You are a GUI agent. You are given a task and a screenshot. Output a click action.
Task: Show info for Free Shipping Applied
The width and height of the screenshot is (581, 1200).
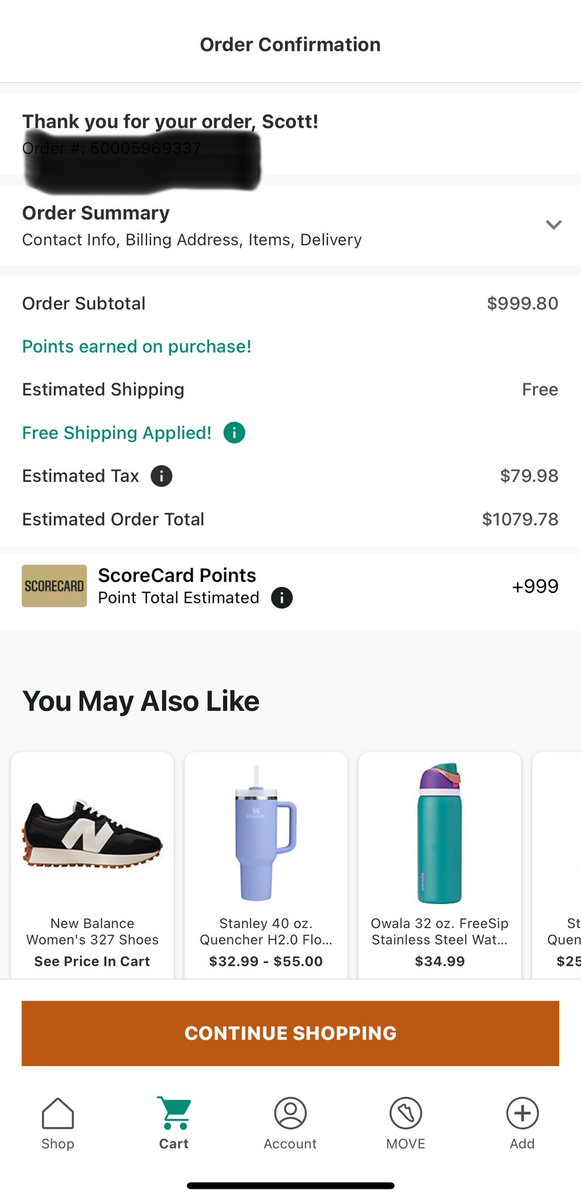[x=234, y=433]
